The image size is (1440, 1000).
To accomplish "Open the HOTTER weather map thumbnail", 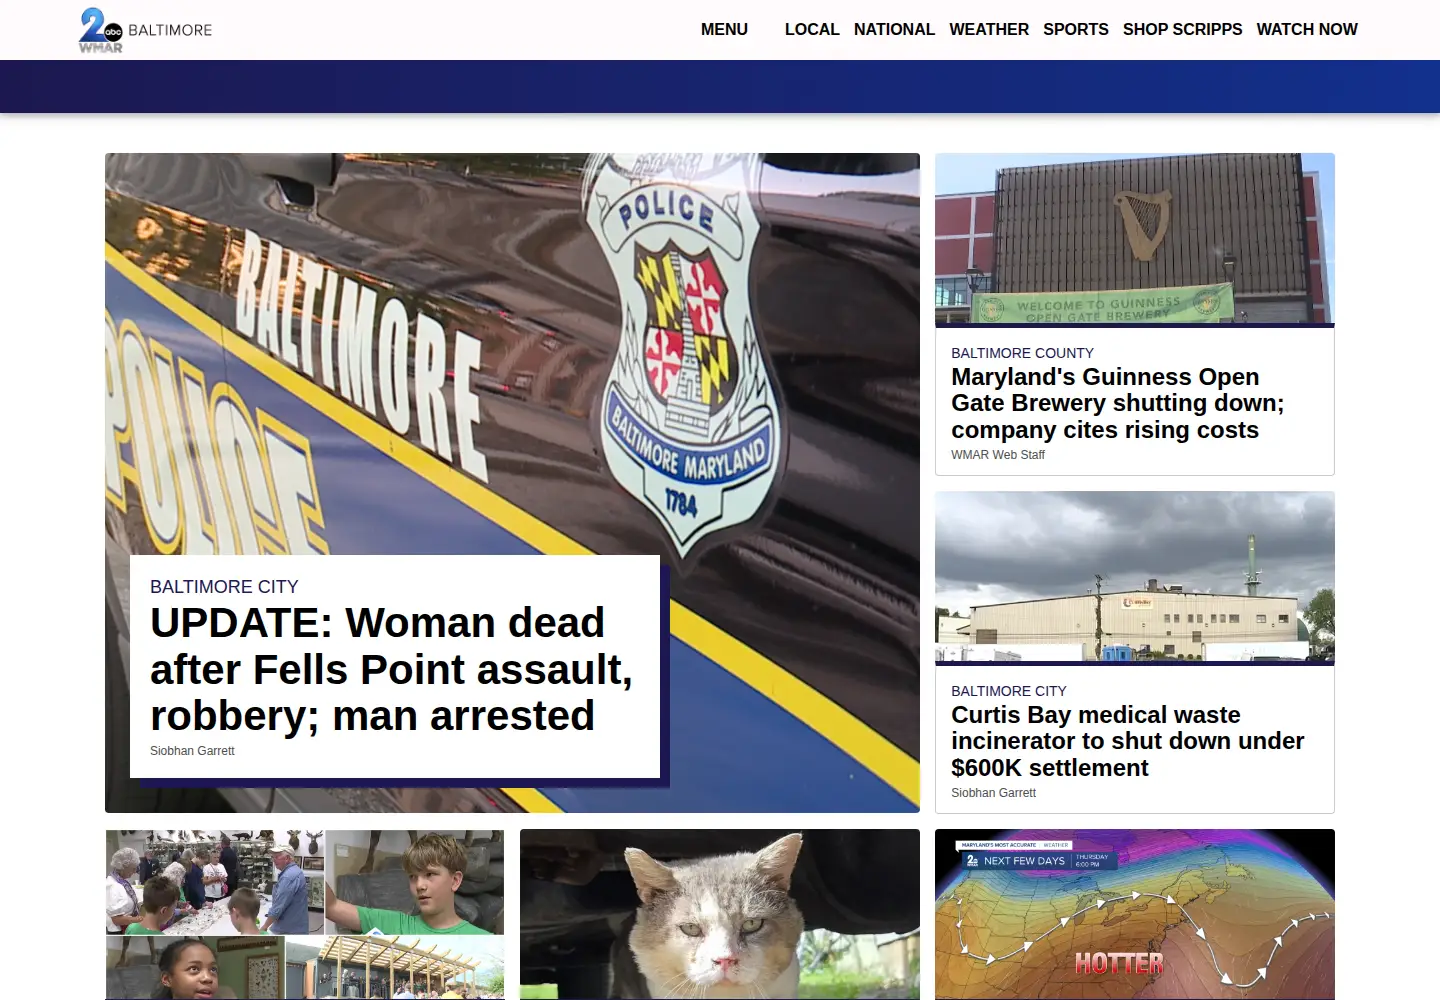I will [1135, 914].
